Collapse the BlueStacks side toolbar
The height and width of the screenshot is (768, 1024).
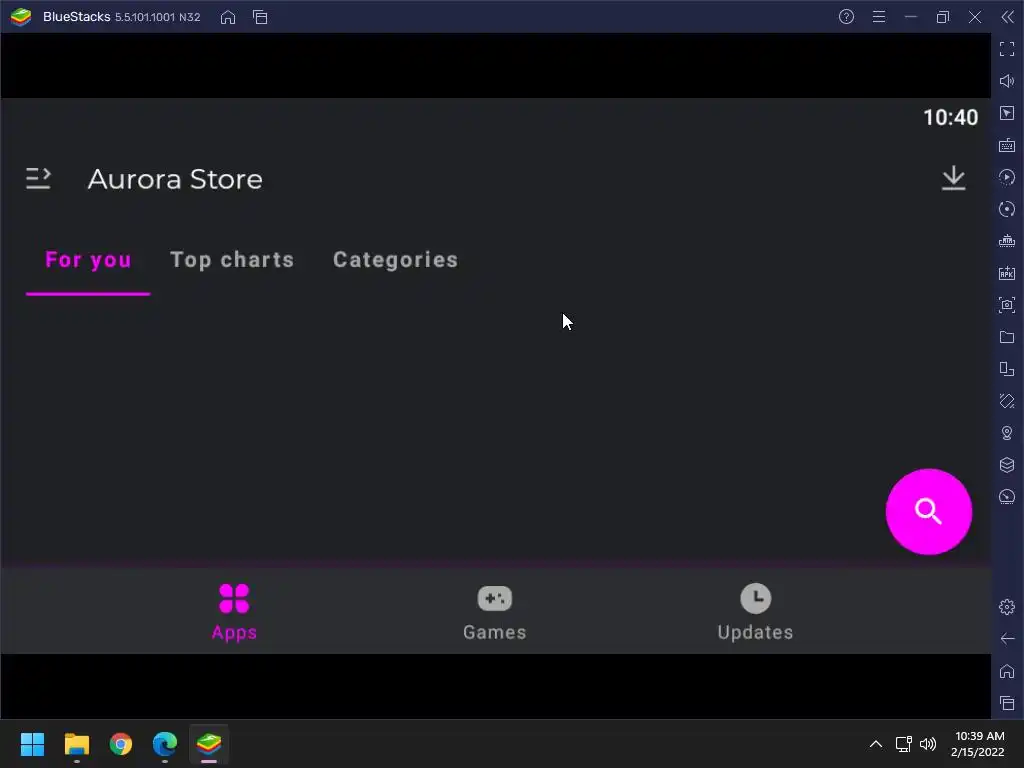[1008, 17]
